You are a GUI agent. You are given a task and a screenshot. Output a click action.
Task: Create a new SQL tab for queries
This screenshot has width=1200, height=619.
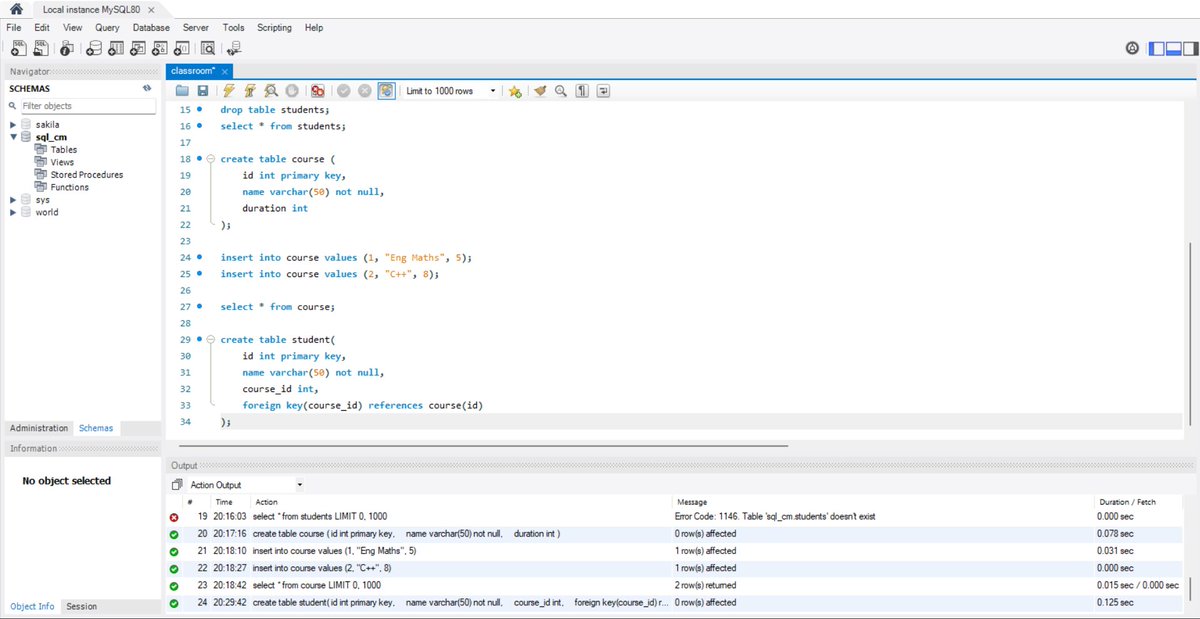point(17,47)
